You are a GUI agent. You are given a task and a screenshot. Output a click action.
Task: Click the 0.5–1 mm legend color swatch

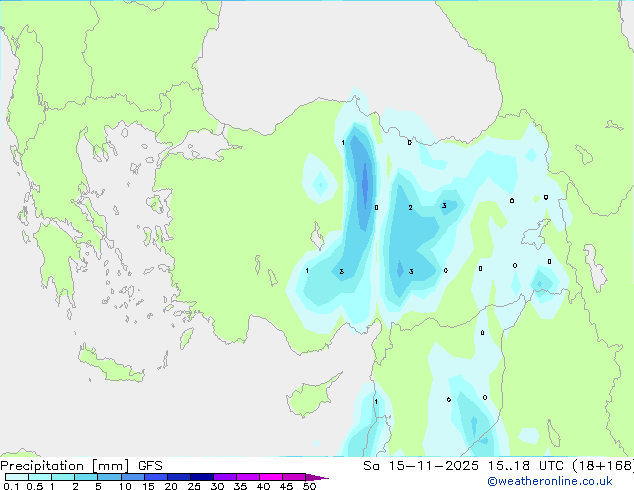tap(40, 477)
